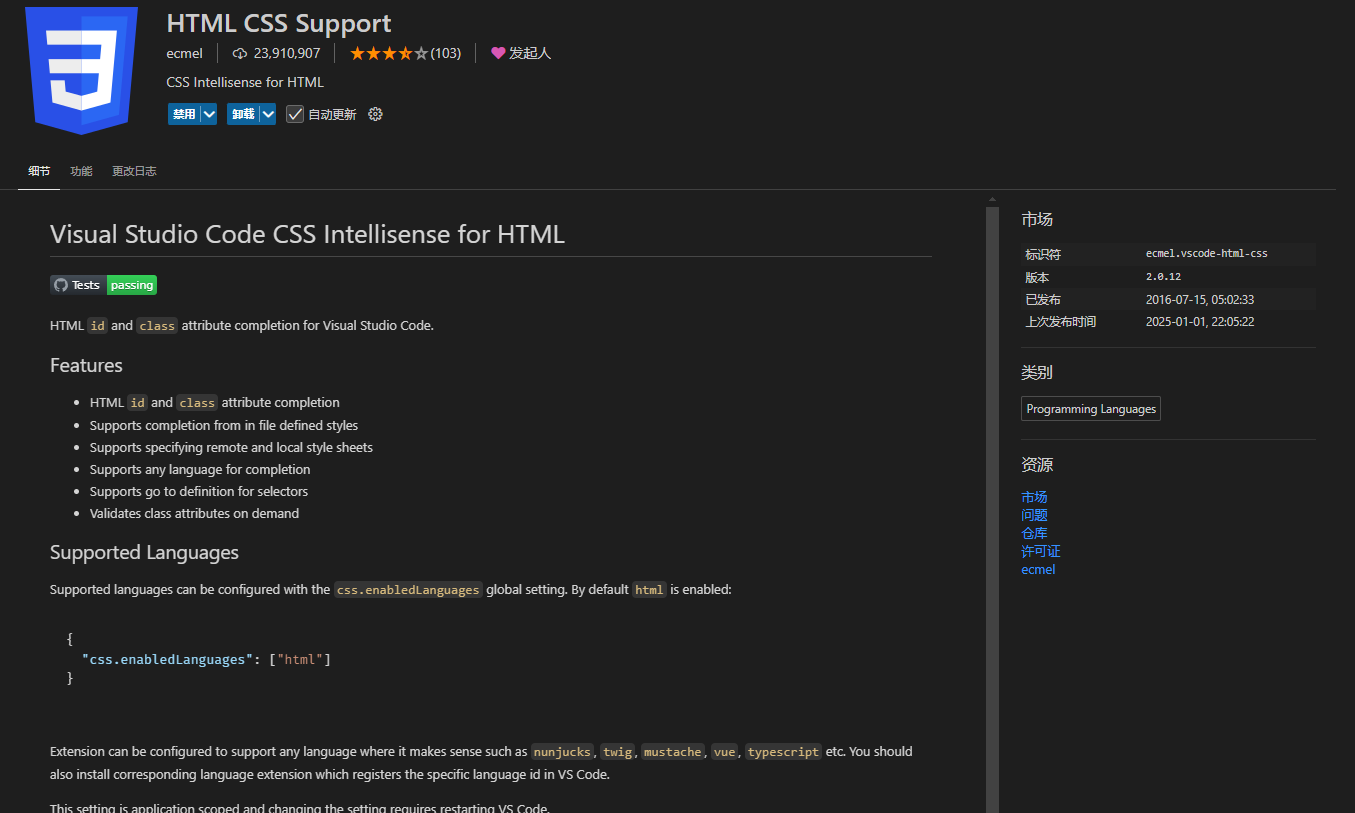
Task: Click the typescript inline code
Action: (783, 752)
